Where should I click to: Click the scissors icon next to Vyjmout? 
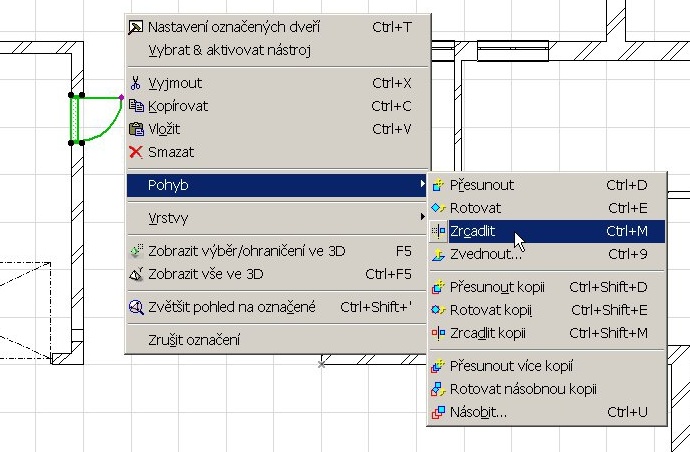coord(136,83)
